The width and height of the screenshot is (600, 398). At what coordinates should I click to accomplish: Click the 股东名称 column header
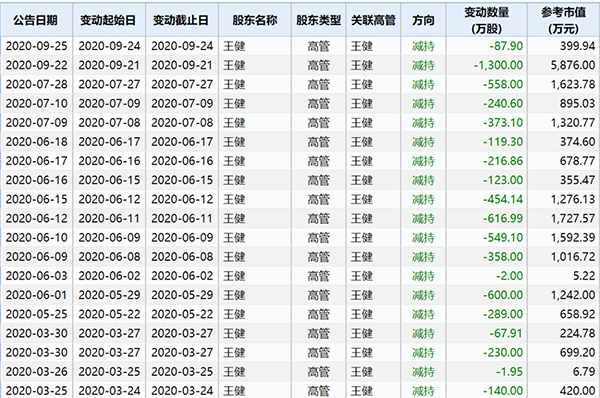(254, 20)
